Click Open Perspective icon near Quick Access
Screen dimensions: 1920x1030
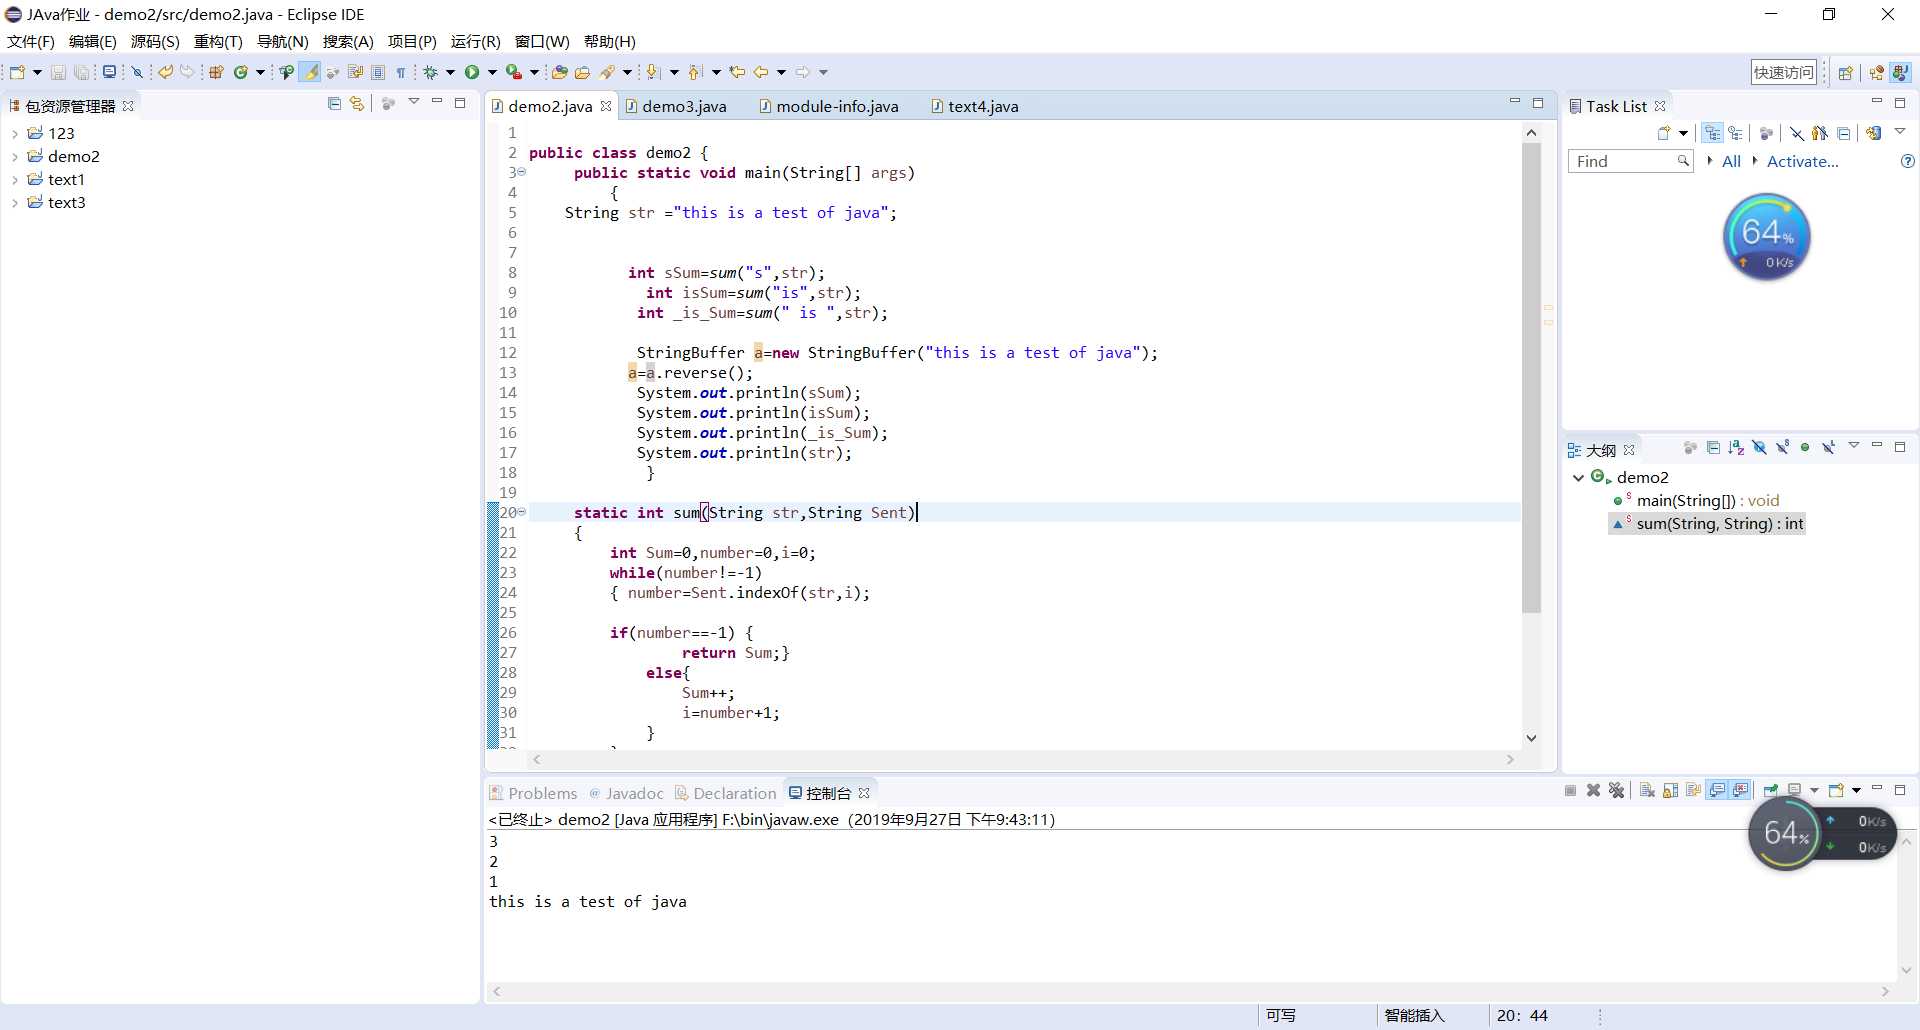point(1845,72)
